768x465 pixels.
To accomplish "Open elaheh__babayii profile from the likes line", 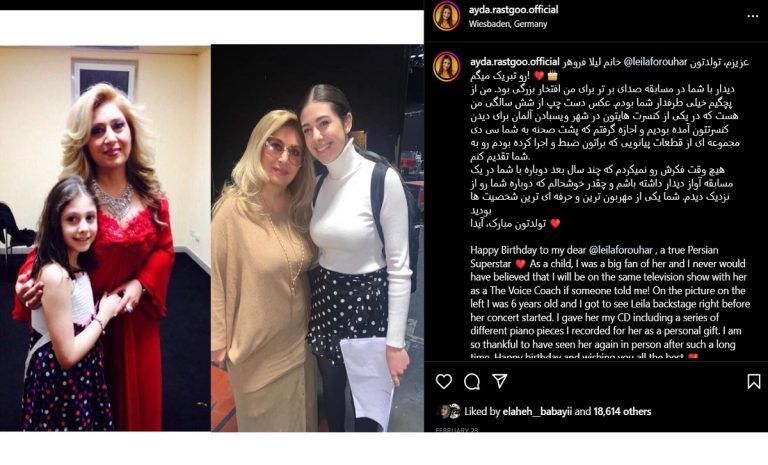I will pos(537,412).
